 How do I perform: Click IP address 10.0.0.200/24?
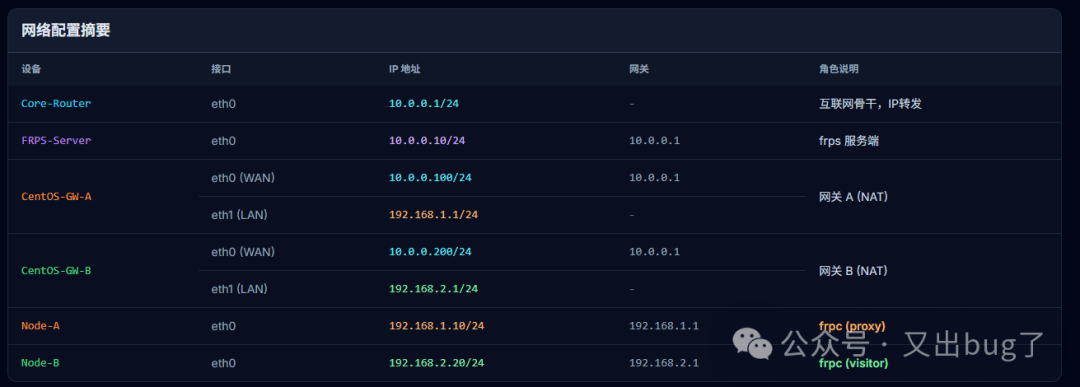point(430,252)
